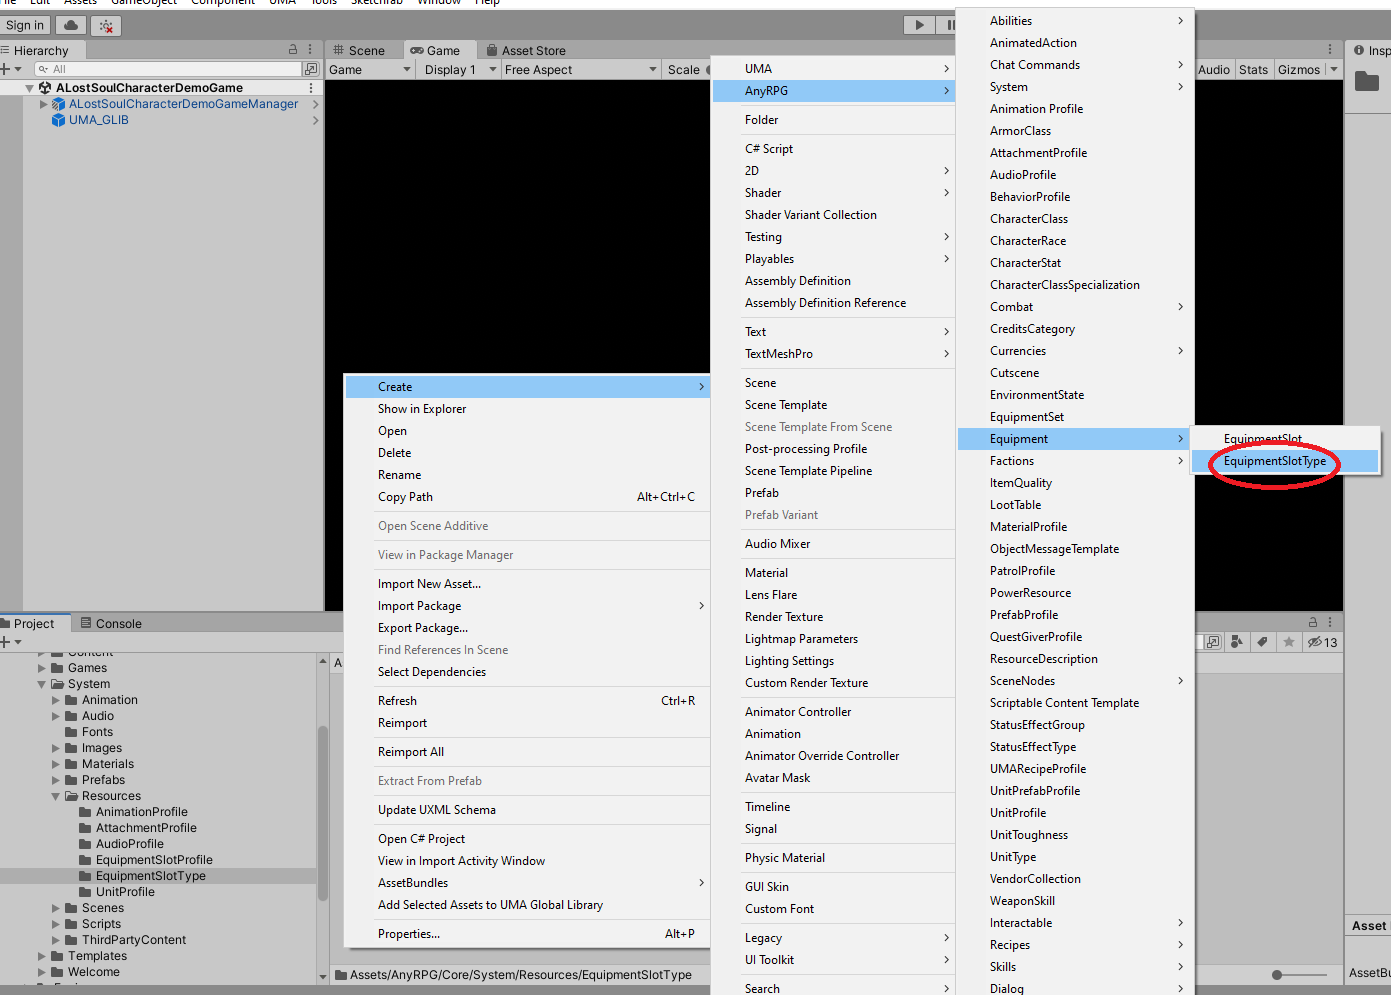The height and width of the screenshot is (995, 1391).
Task: Open UMA_GLIB prefab via its right chevron
Action: (x=316, y=120)
